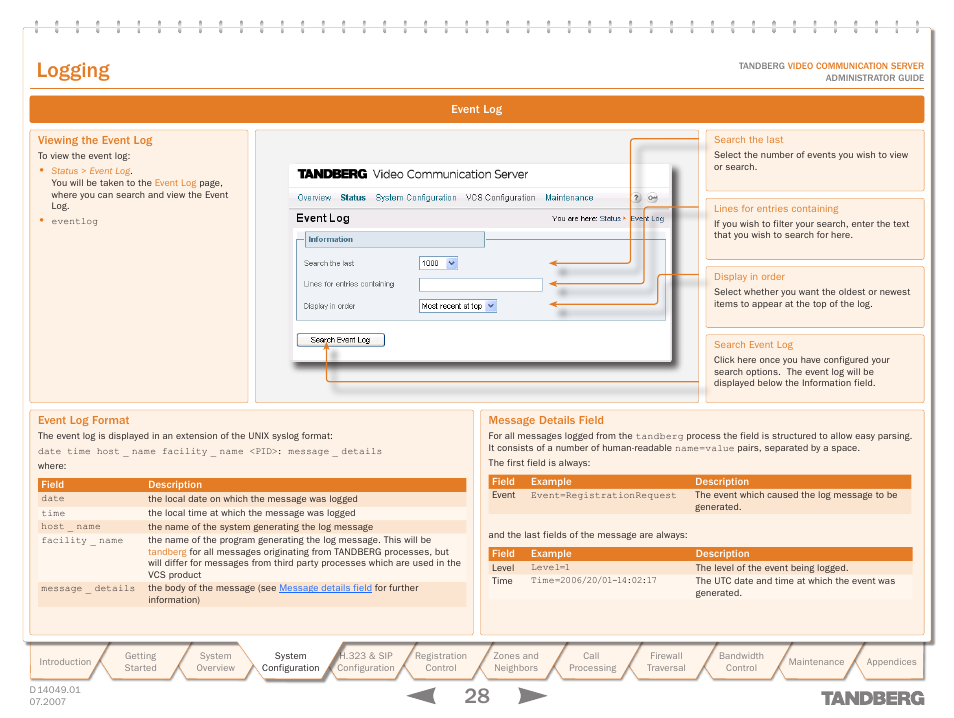Open the Overview menu item
Screen dimensions: 954x718
[314, 198]
